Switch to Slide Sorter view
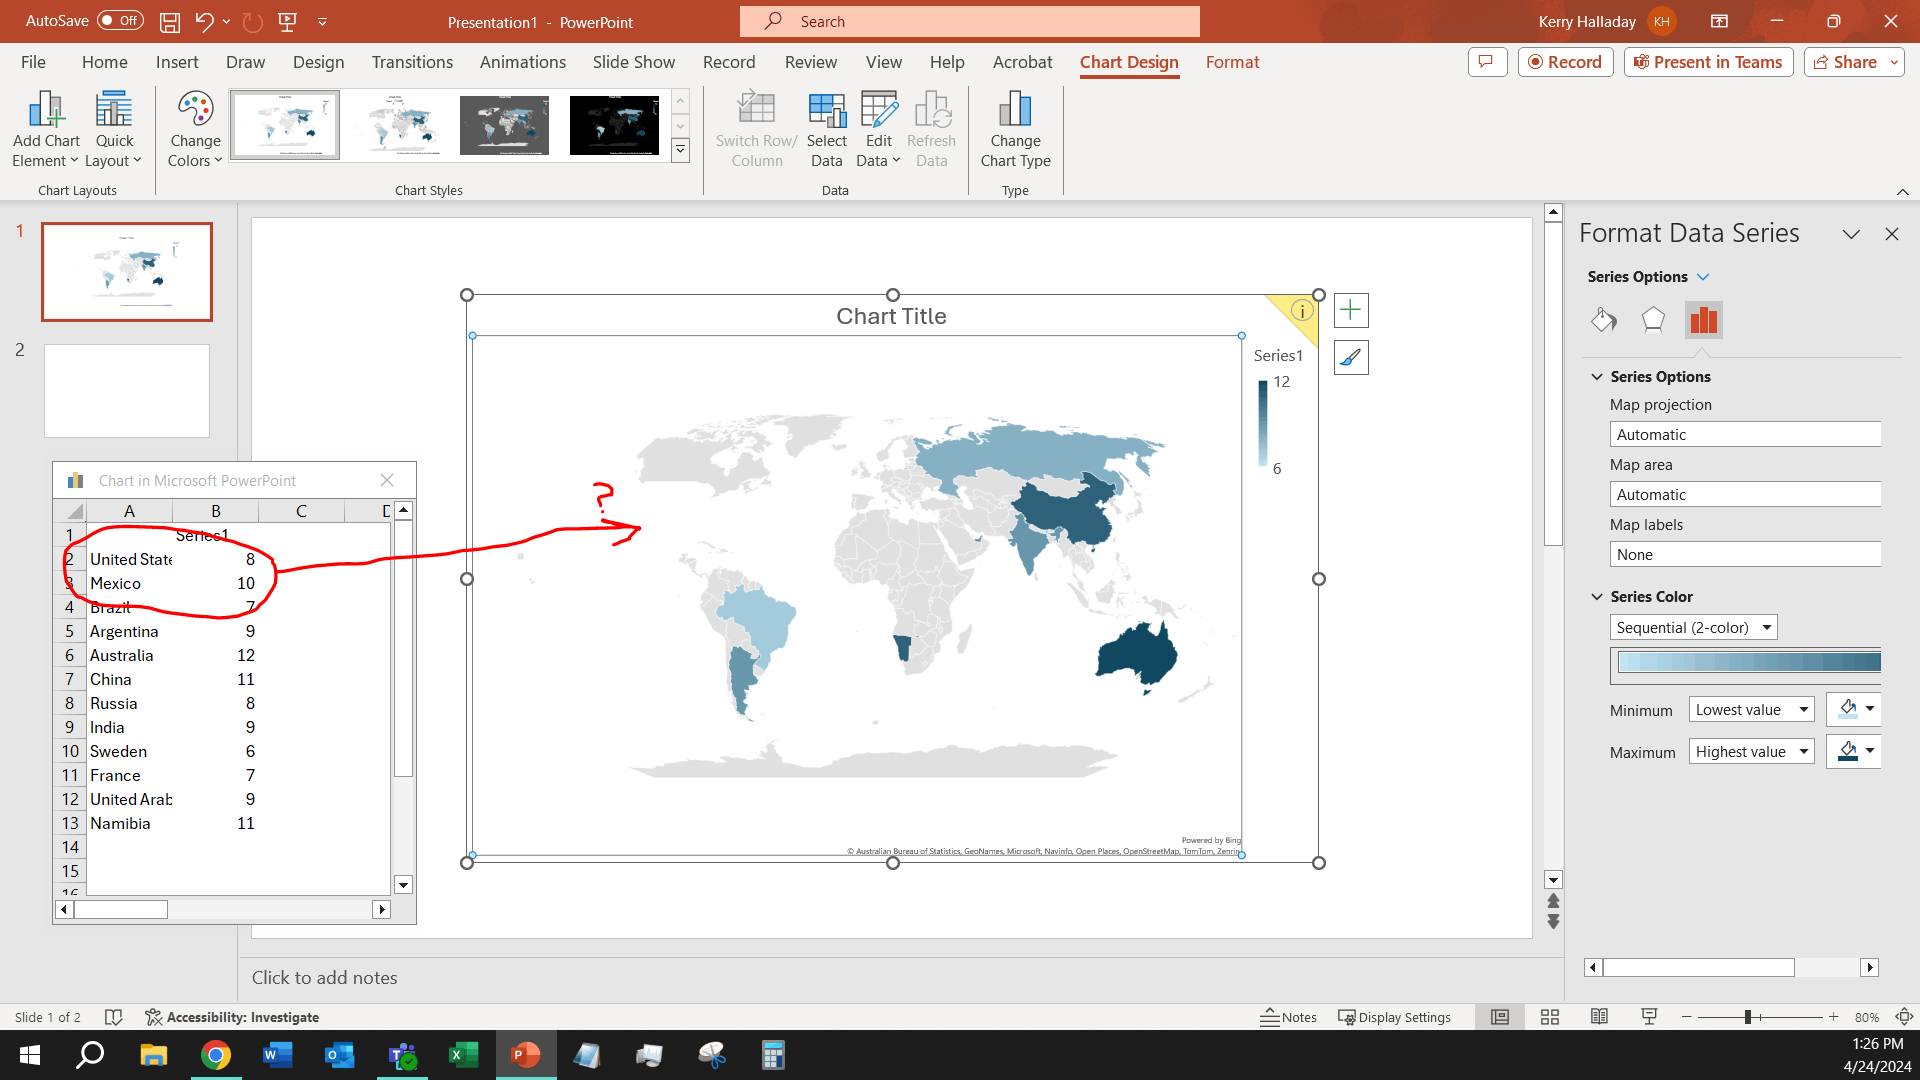1920x1080 pixels. [1549, 1017]
